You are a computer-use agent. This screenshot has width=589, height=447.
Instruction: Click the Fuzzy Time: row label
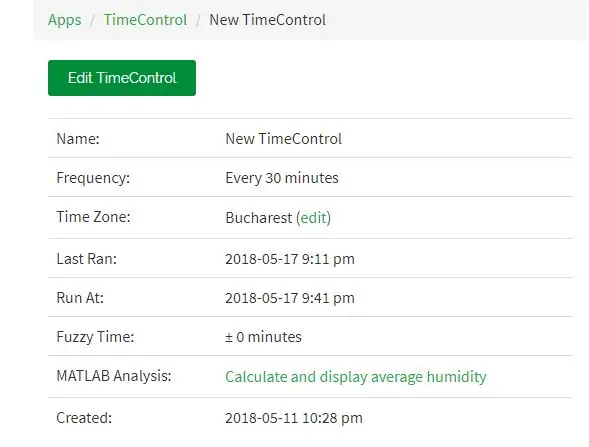tap(95, 337)
